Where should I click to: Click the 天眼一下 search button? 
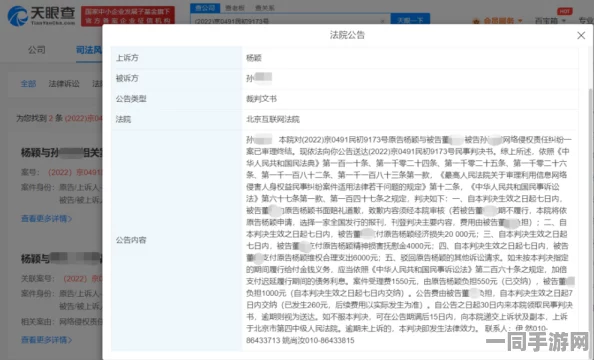(410, 19)
